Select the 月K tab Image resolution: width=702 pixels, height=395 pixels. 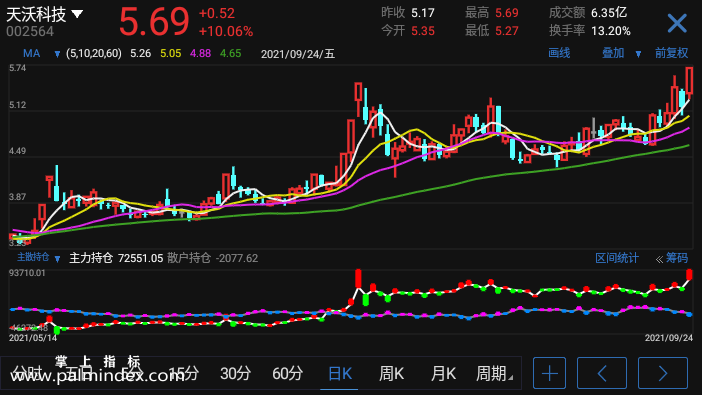(443, 373)
